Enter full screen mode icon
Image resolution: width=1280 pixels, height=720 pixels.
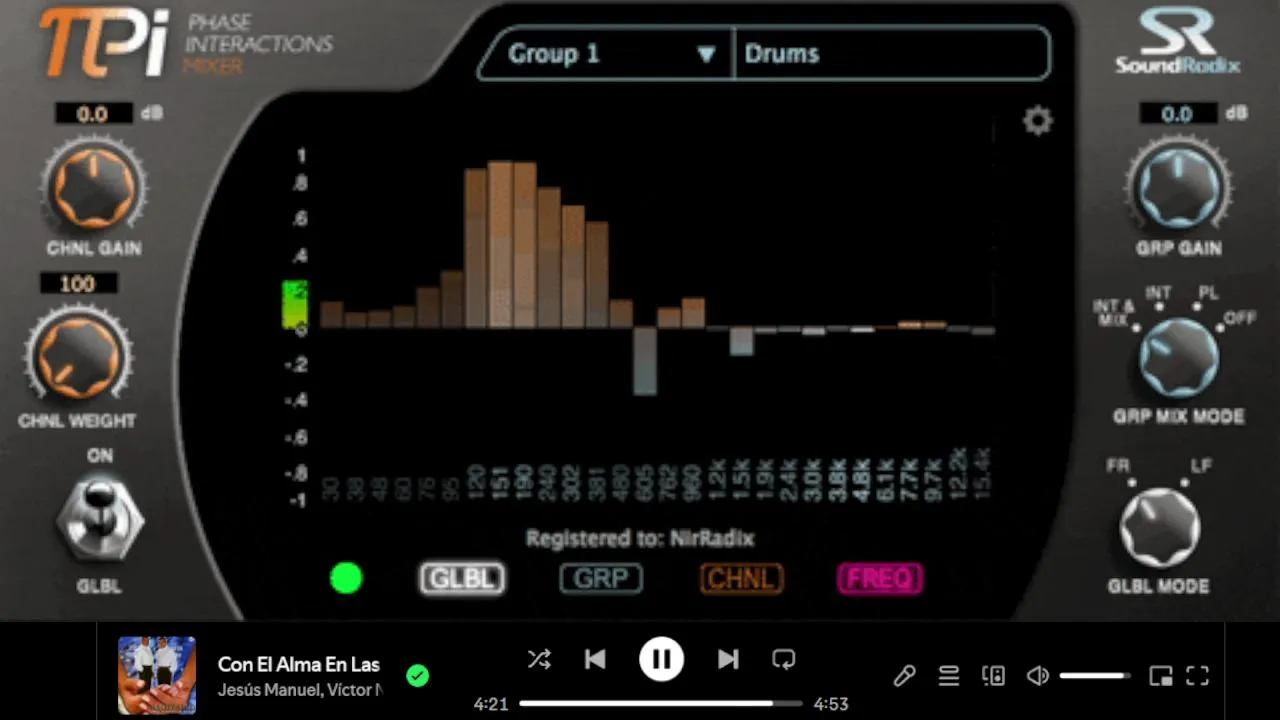coord(1198,676)
